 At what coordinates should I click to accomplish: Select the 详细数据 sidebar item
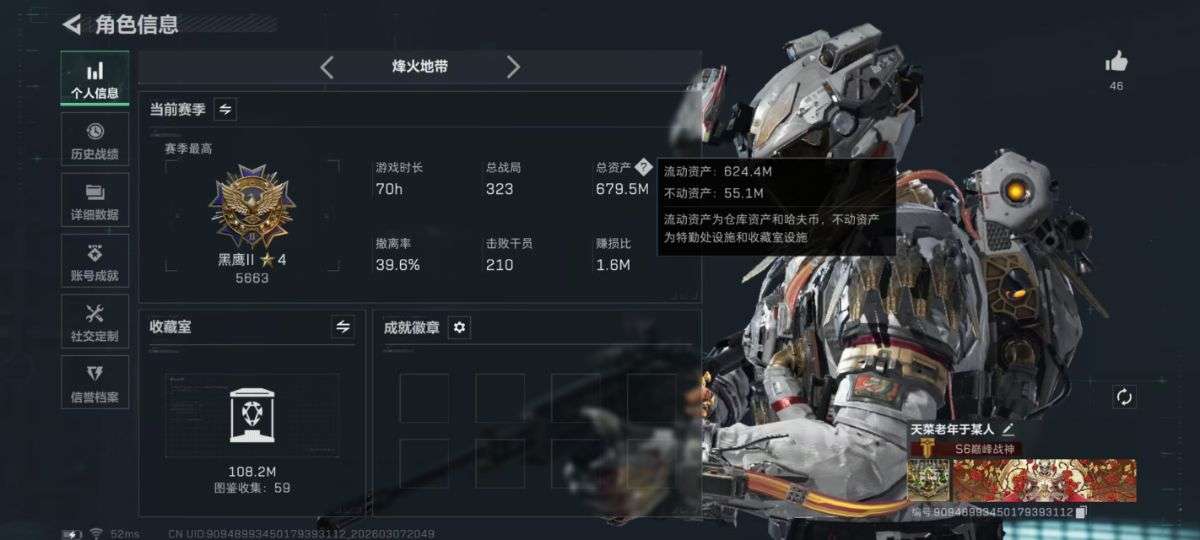pos(95,200)
